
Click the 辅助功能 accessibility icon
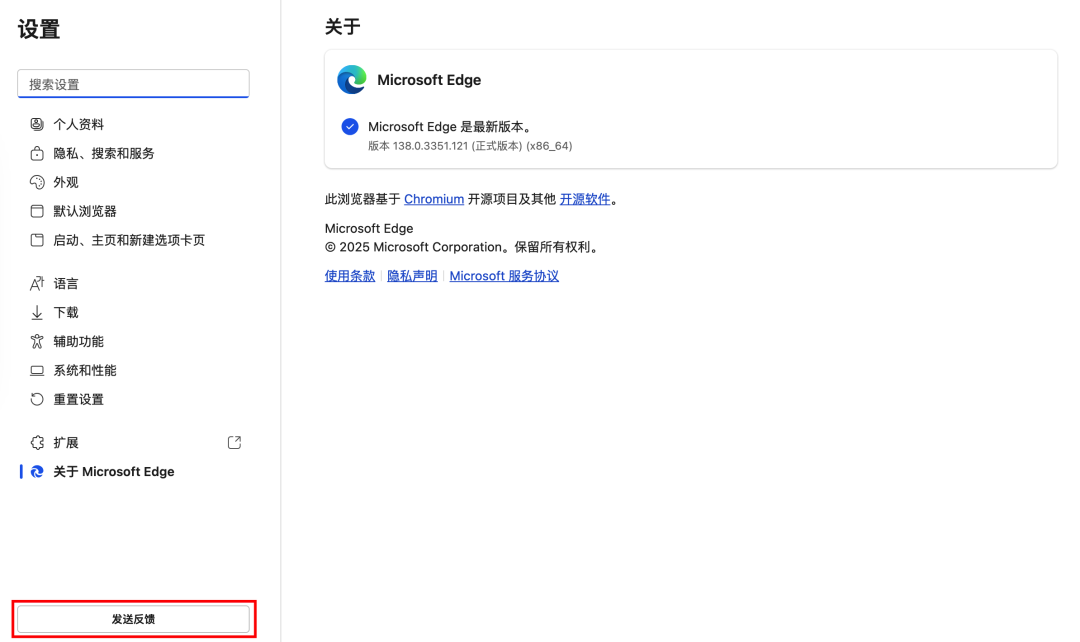(37, 341)
